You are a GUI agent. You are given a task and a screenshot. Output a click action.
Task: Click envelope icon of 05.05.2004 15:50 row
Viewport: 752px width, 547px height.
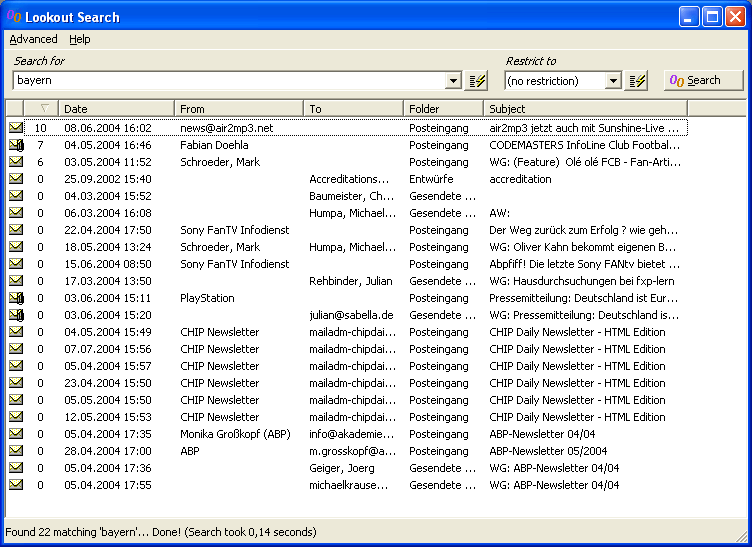pos(16,400)
